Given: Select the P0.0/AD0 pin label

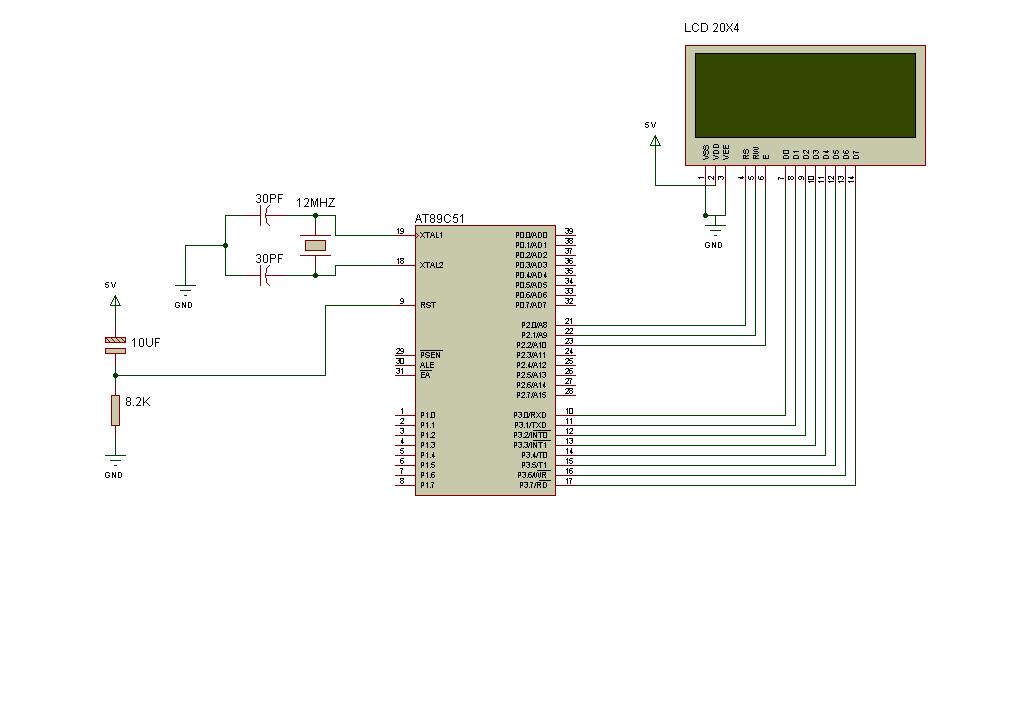Looking at the screenshot, I should [531, 235].
